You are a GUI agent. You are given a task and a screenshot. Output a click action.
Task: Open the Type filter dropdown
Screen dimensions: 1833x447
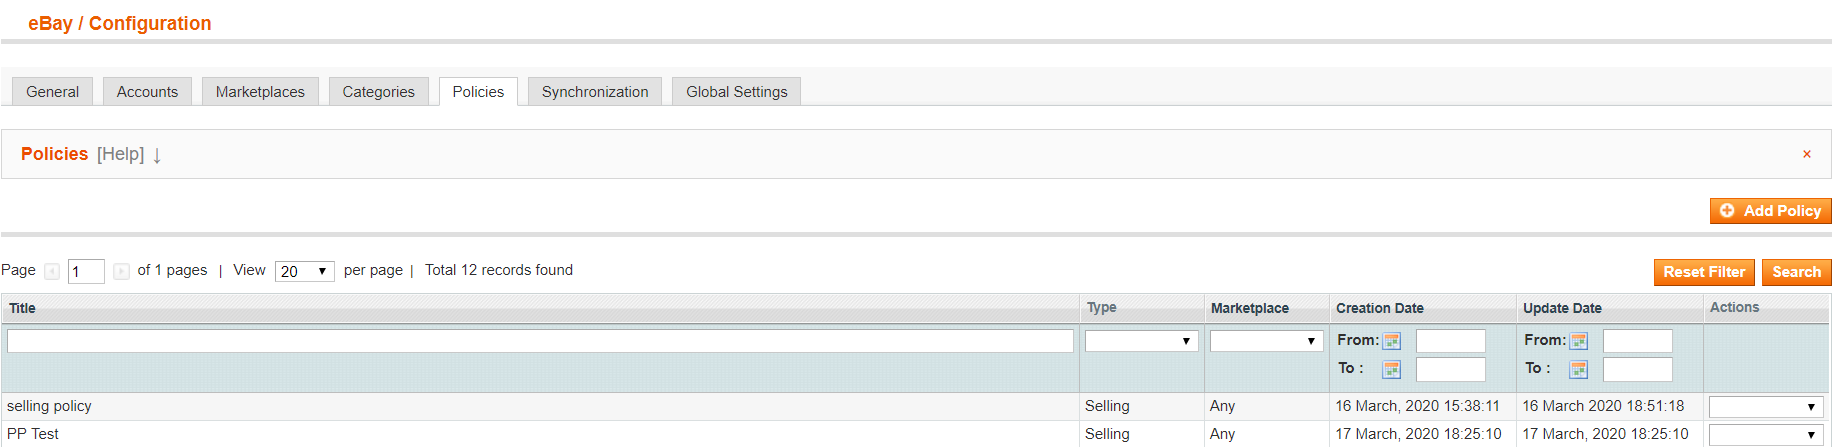[1141, 341]
